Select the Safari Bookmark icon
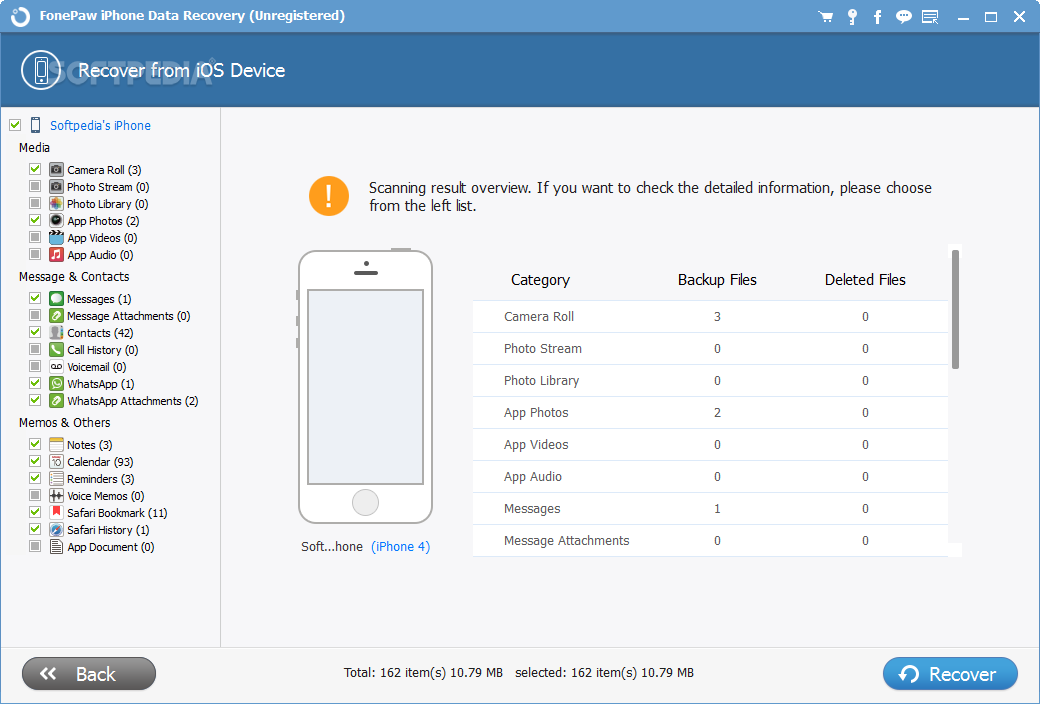The image size is (1040, 704). tap(56, 513)
